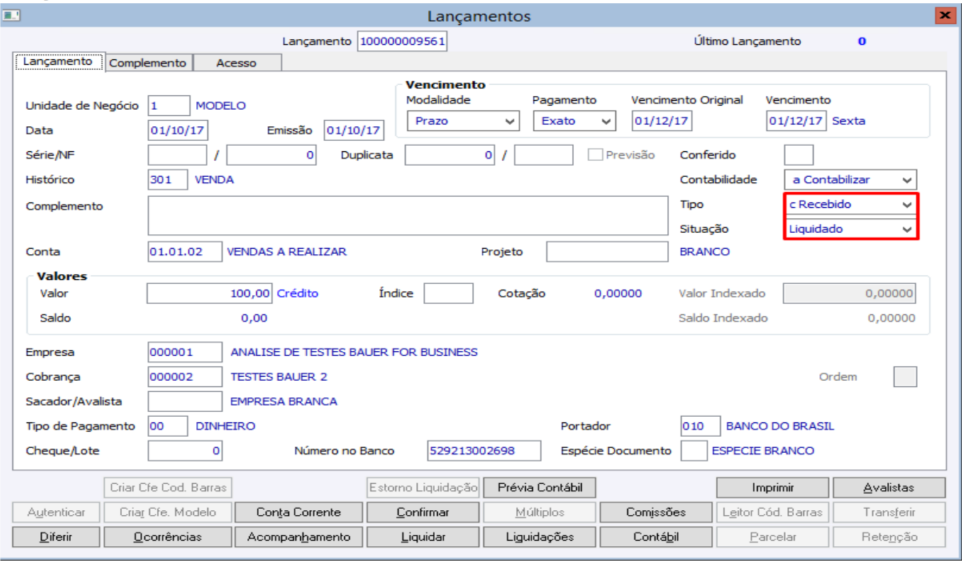Click the Data field showing 01/10/17
The width and height of the screenshot is (962, 562).
178,130
